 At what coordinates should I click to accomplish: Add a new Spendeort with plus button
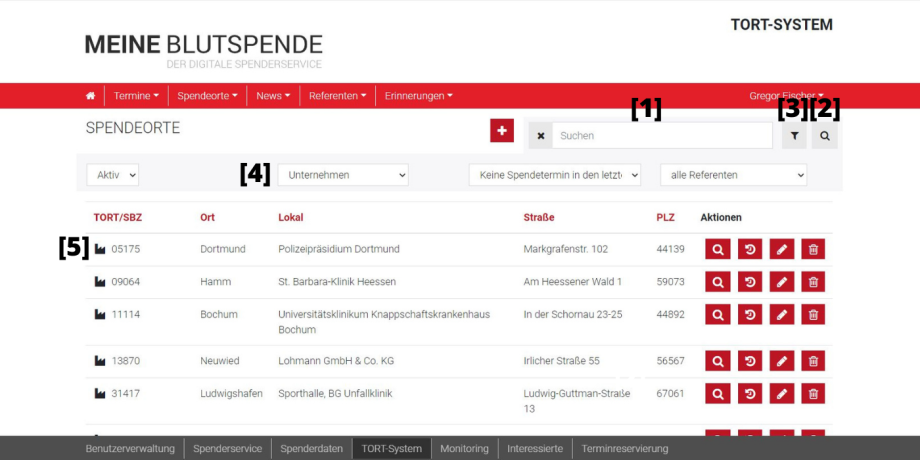[x=502, y=130]
